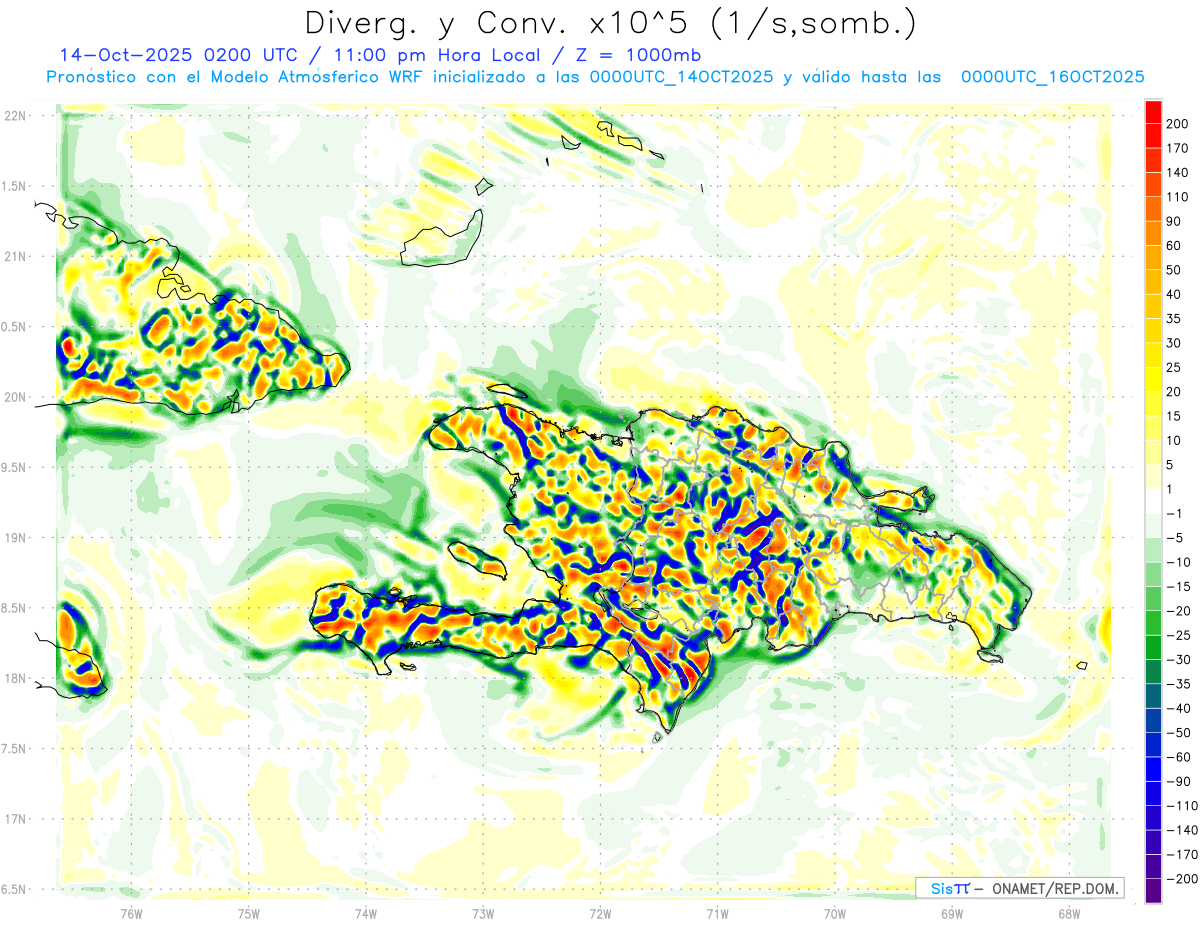The image size is (1200, 927).
Task: Click the '25' colorbar value
Action: [x=1174, y=367]
